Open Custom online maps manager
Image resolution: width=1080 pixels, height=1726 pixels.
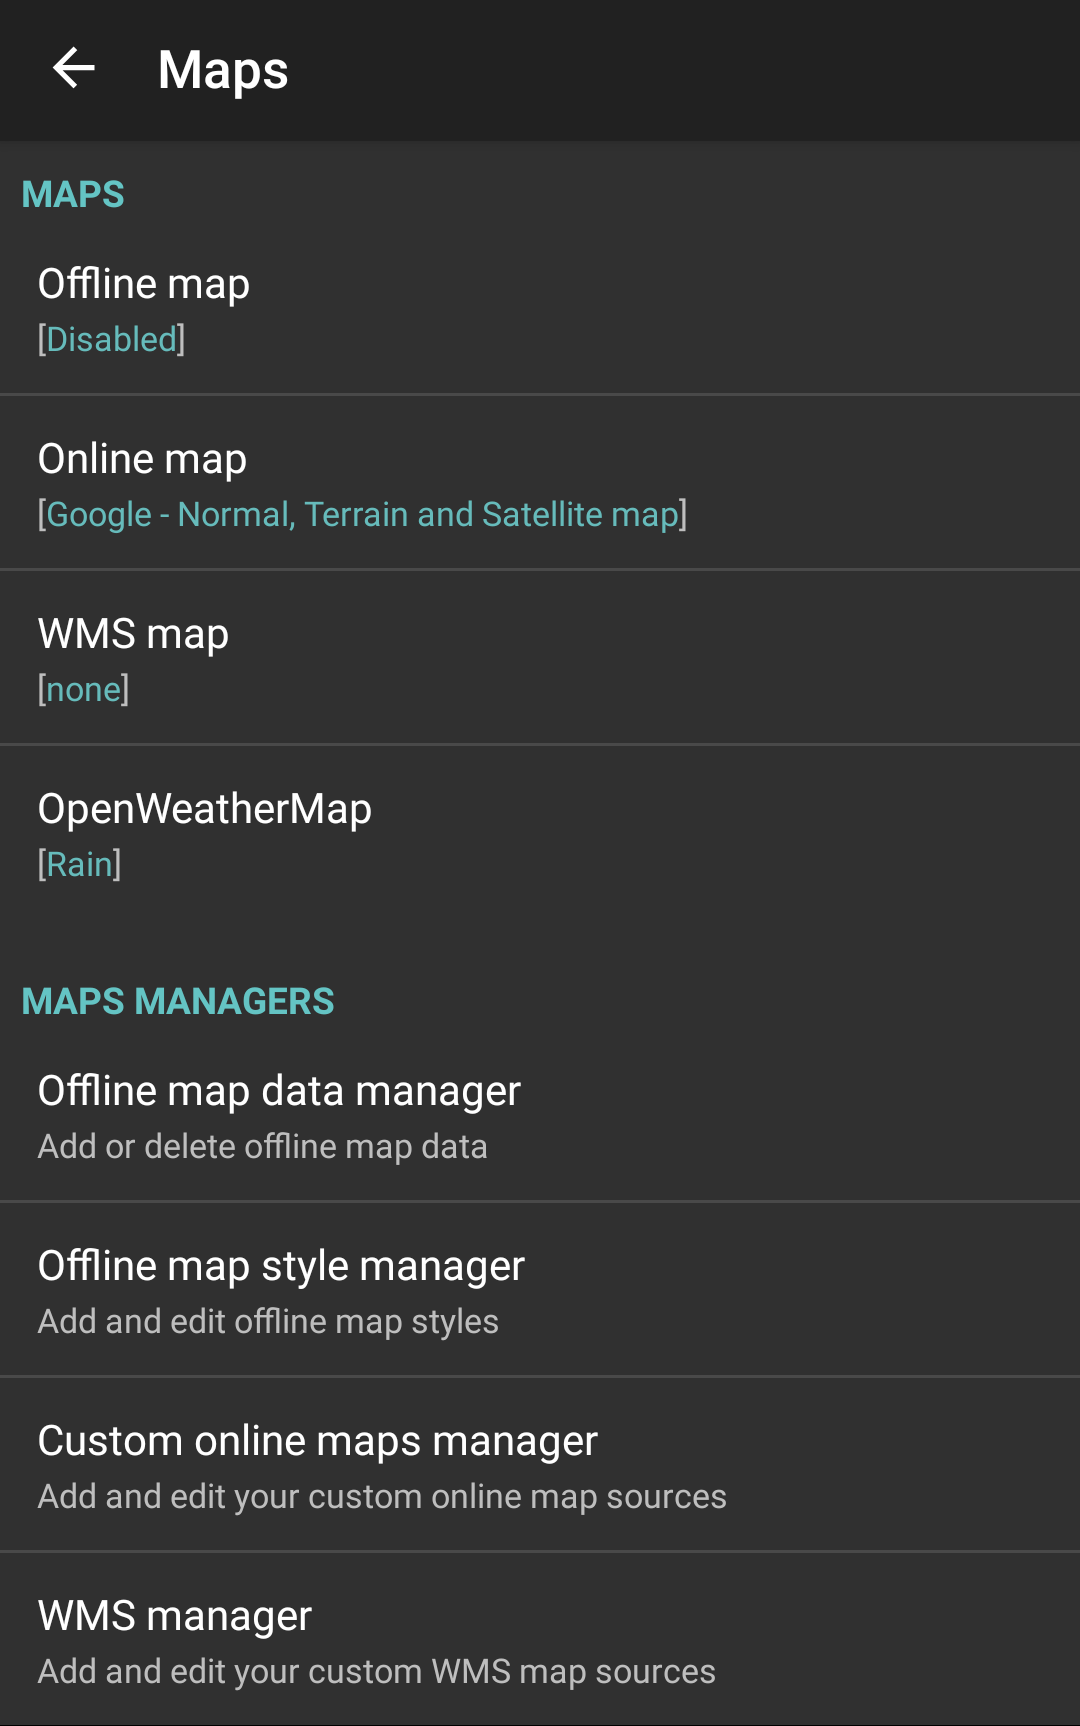click(317, 1441)
